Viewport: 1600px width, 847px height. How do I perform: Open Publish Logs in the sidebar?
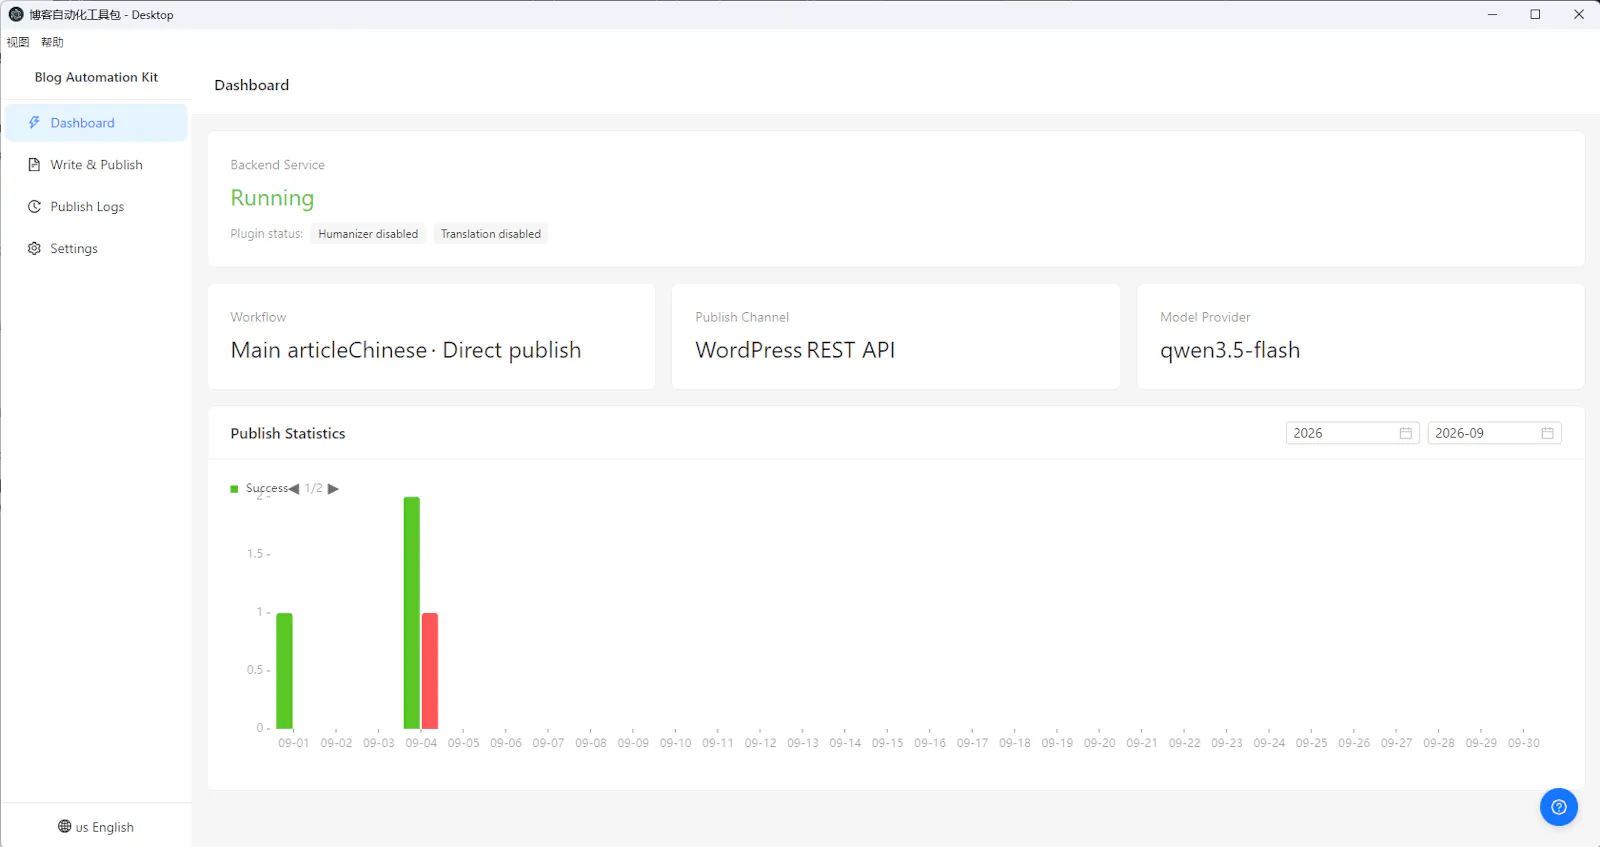(x=96, y=207)
